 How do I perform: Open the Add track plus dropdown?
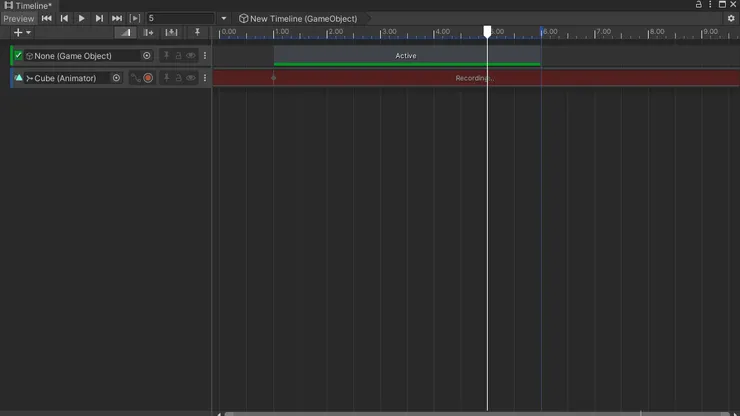[22, 32]
